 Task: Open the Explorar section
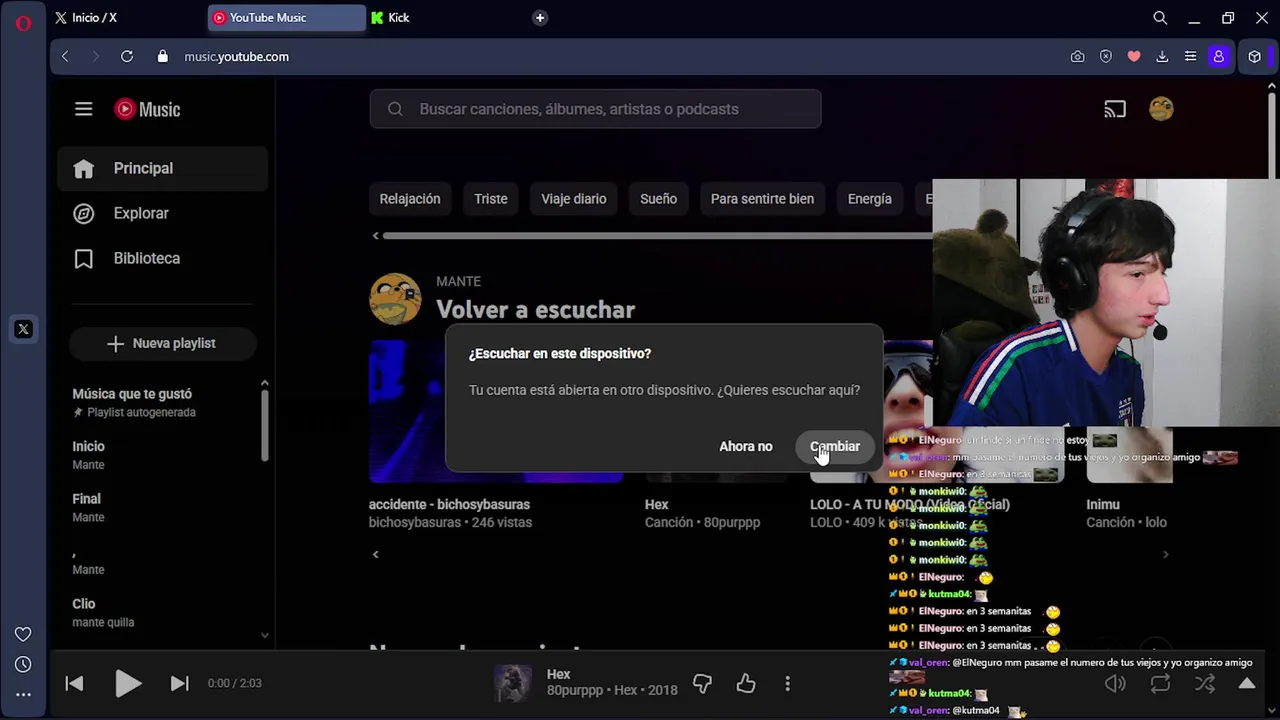(162, 213)
